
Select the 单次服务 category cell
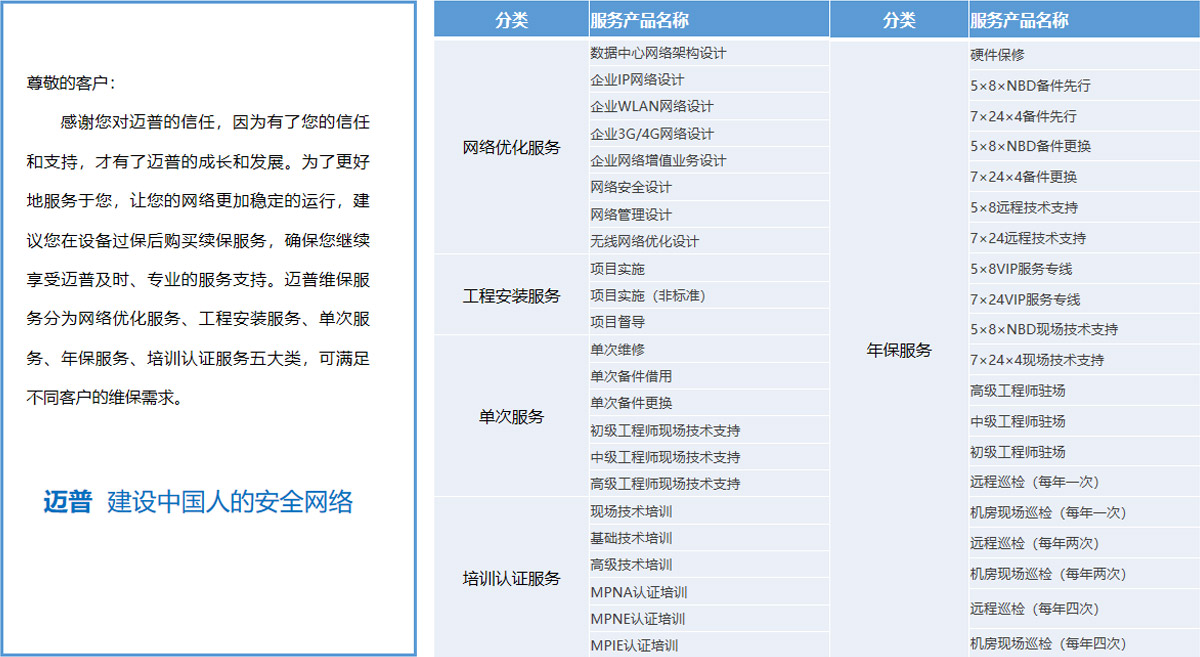click(x=511, y=417)
